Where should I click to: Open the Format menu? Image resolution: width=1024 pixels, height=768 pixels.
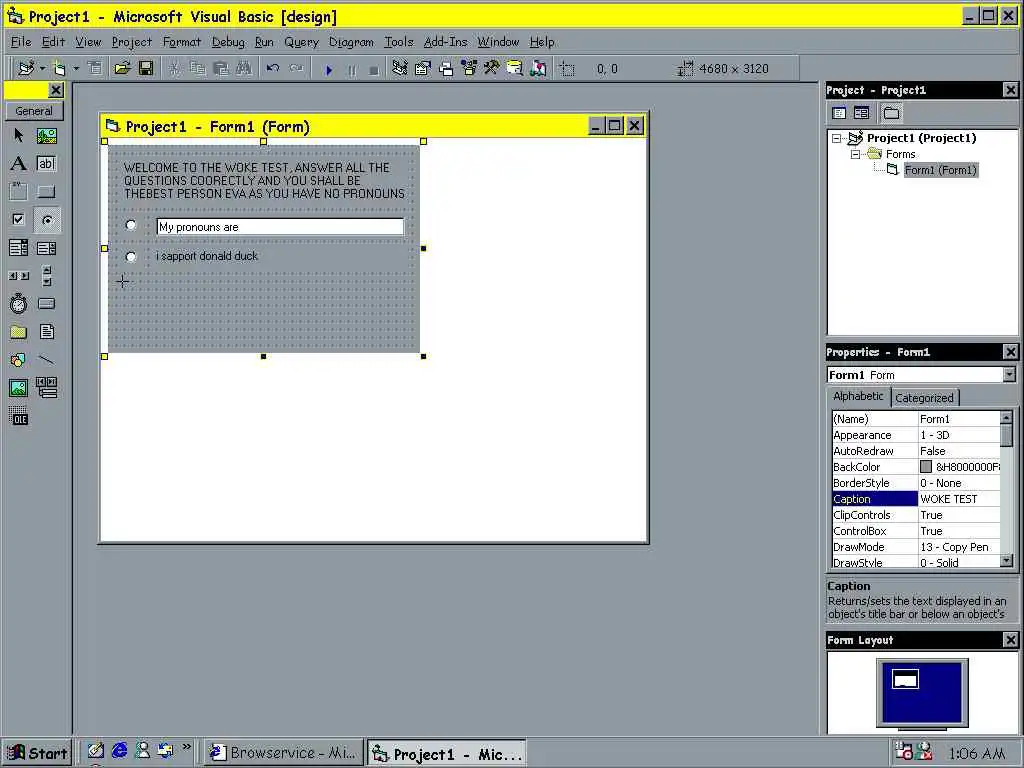(182, 42)
